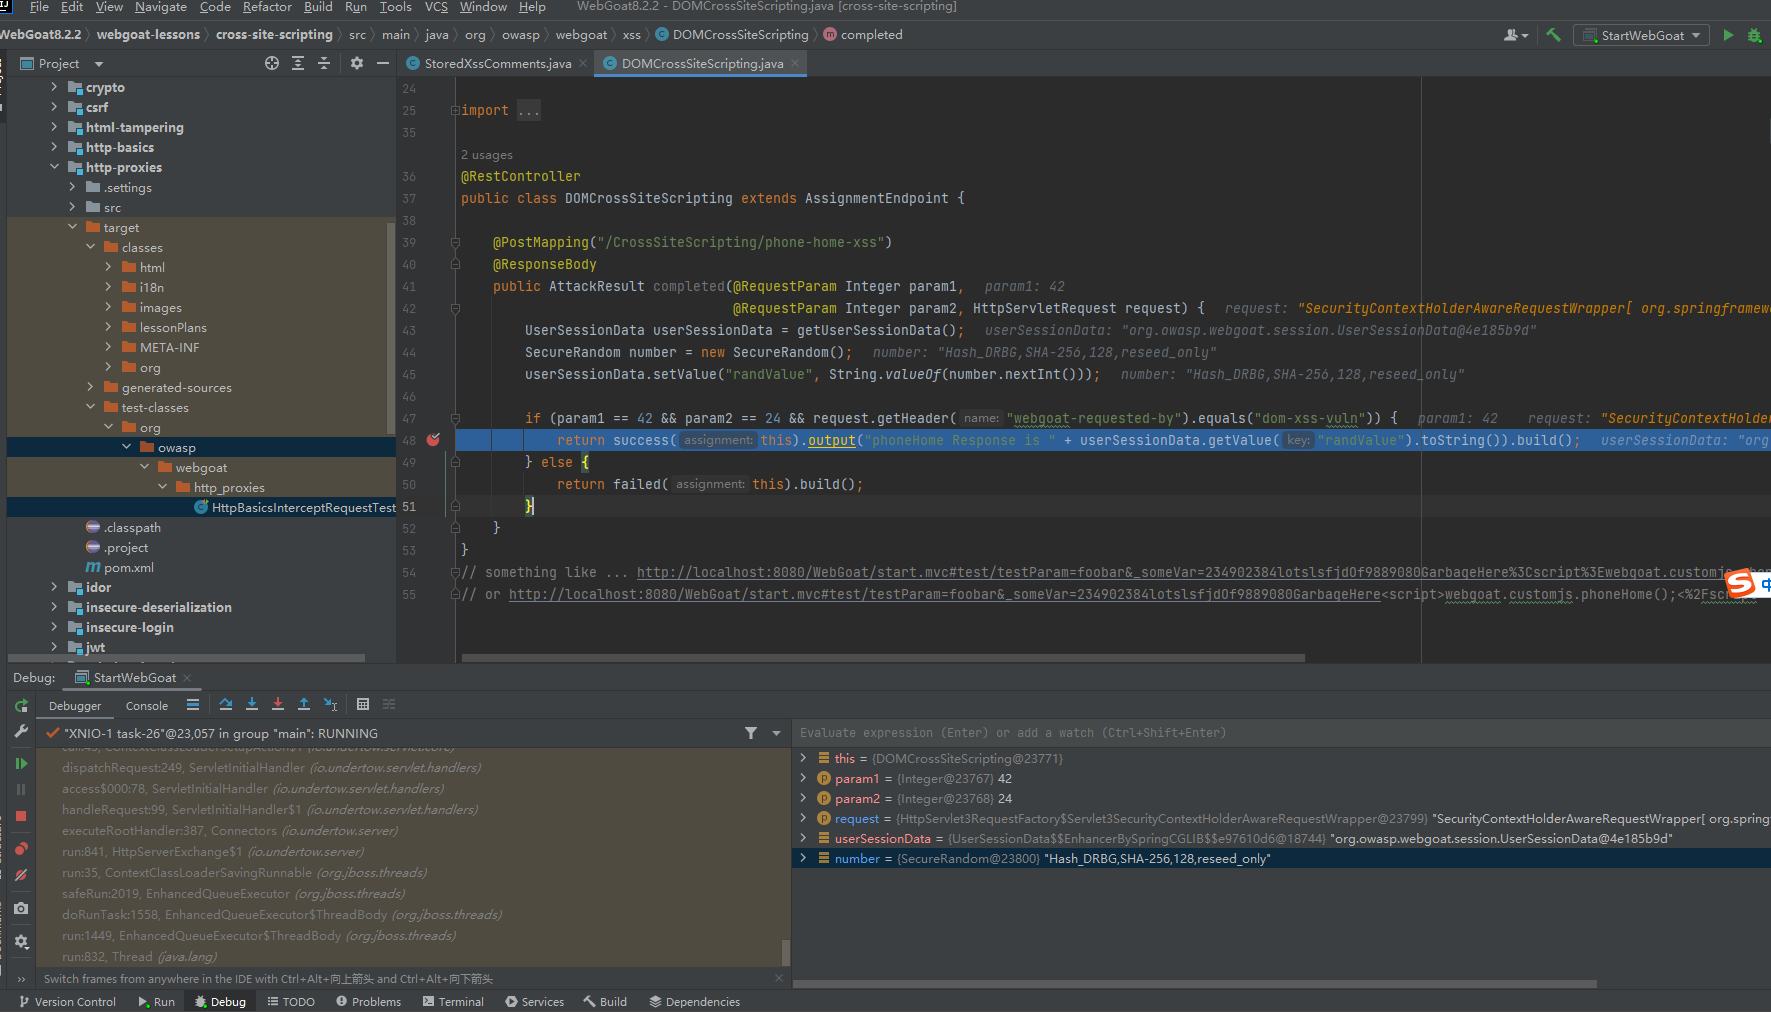Stop the debug session with red square
Viewport: 1771px width, 1012px height.
21,816
